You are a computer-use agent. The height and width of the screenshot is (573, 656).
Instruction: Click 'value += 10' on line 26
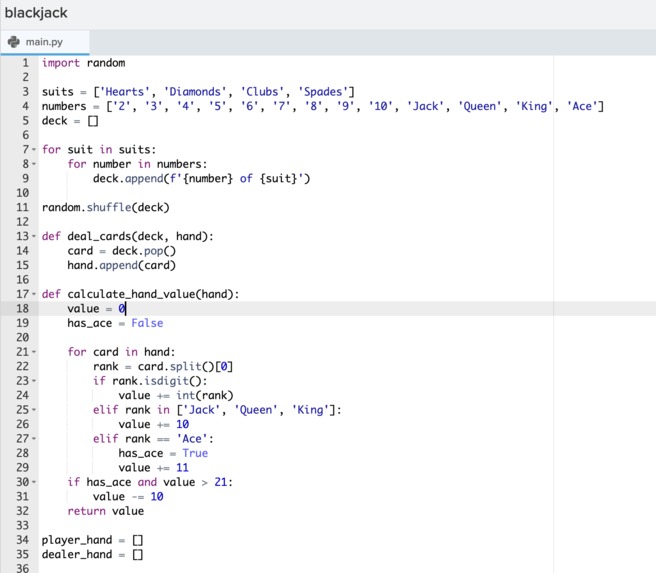[154, 425]
